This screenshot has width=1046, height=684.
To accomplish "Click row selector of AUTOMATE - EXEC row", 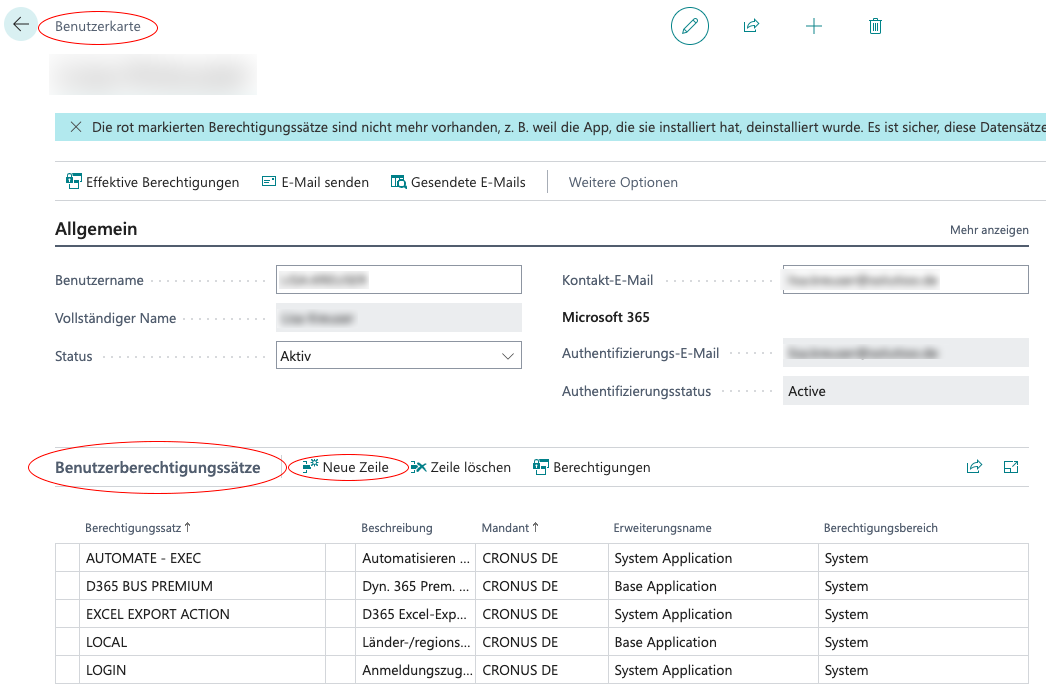I will pyautogui.click(x=67, y=558).
